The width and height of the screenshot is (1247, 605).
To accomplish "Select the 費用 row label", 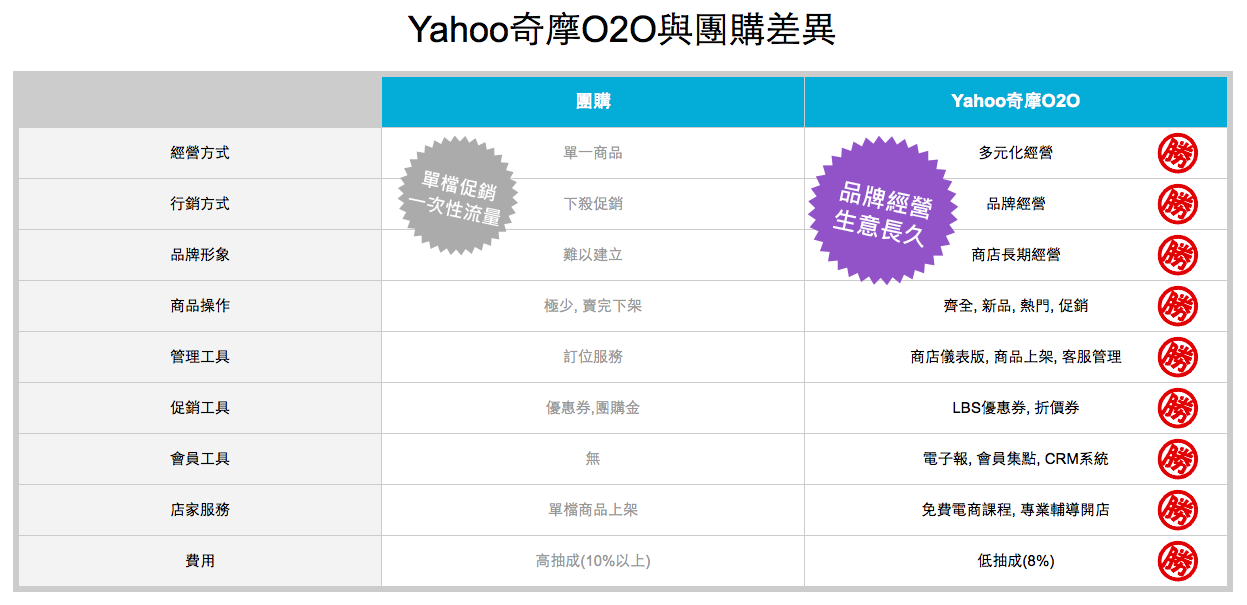I will [200, 561].
